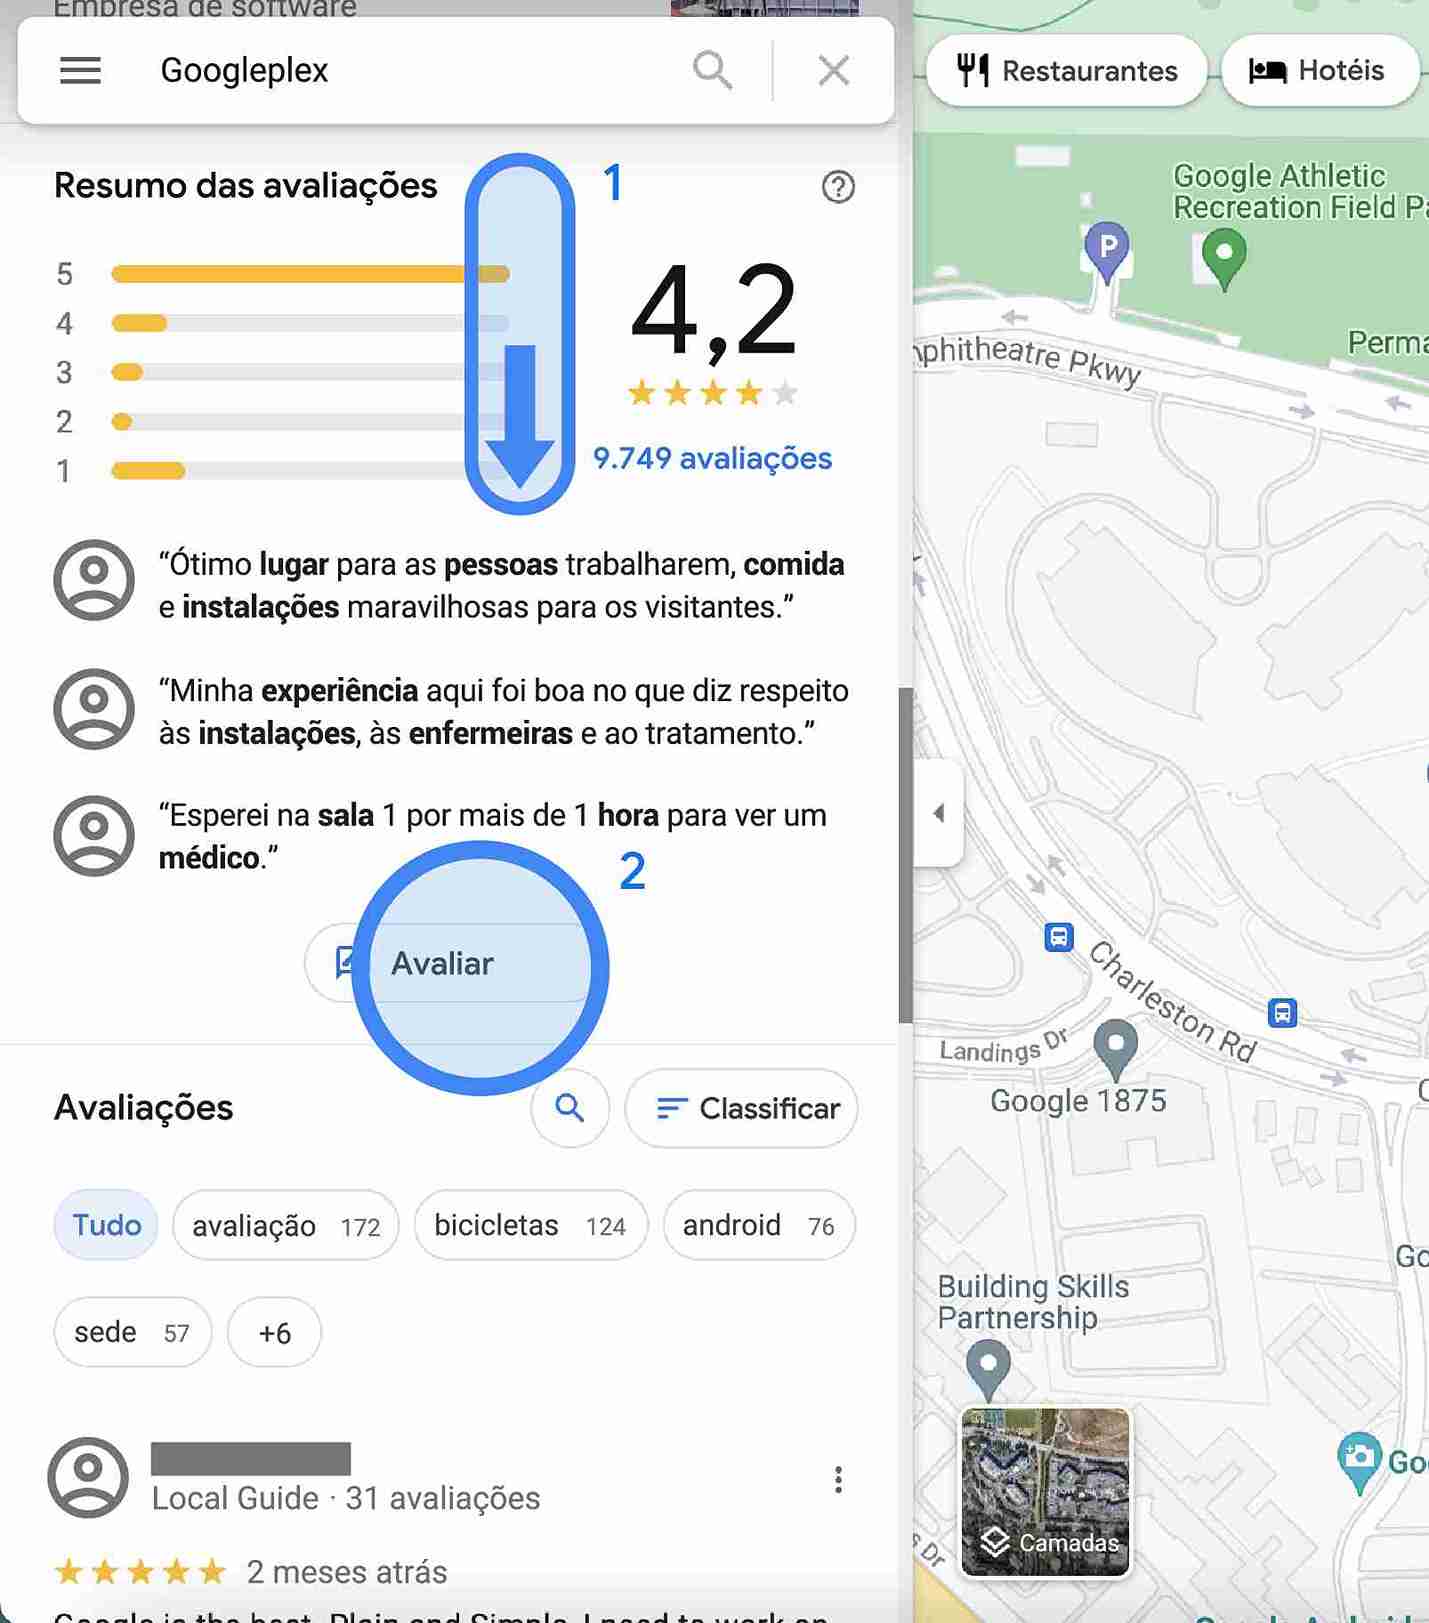Image resolution: width=1429 pixels, height=1623 pixels.
Task: Click the review quote starting "Ótimo lugar"
Action: [x=501, y=585]
